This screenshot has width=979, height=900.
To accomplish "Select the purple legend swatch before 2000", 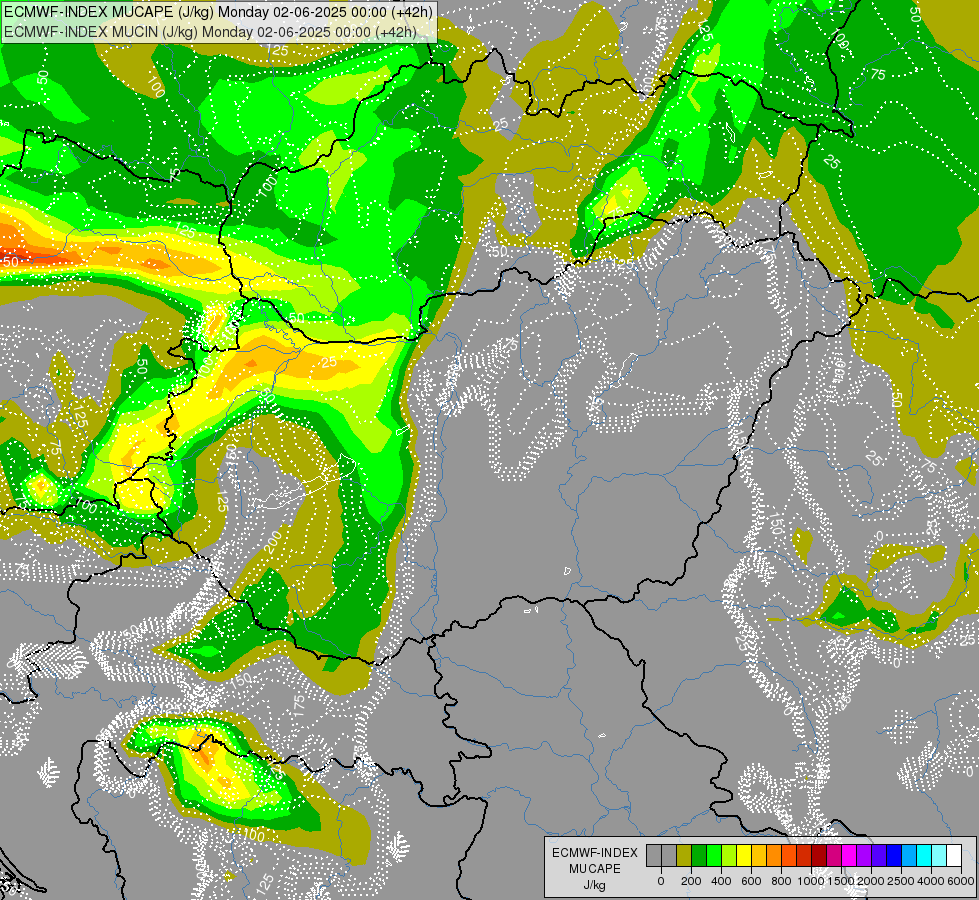I will point(863,855).
